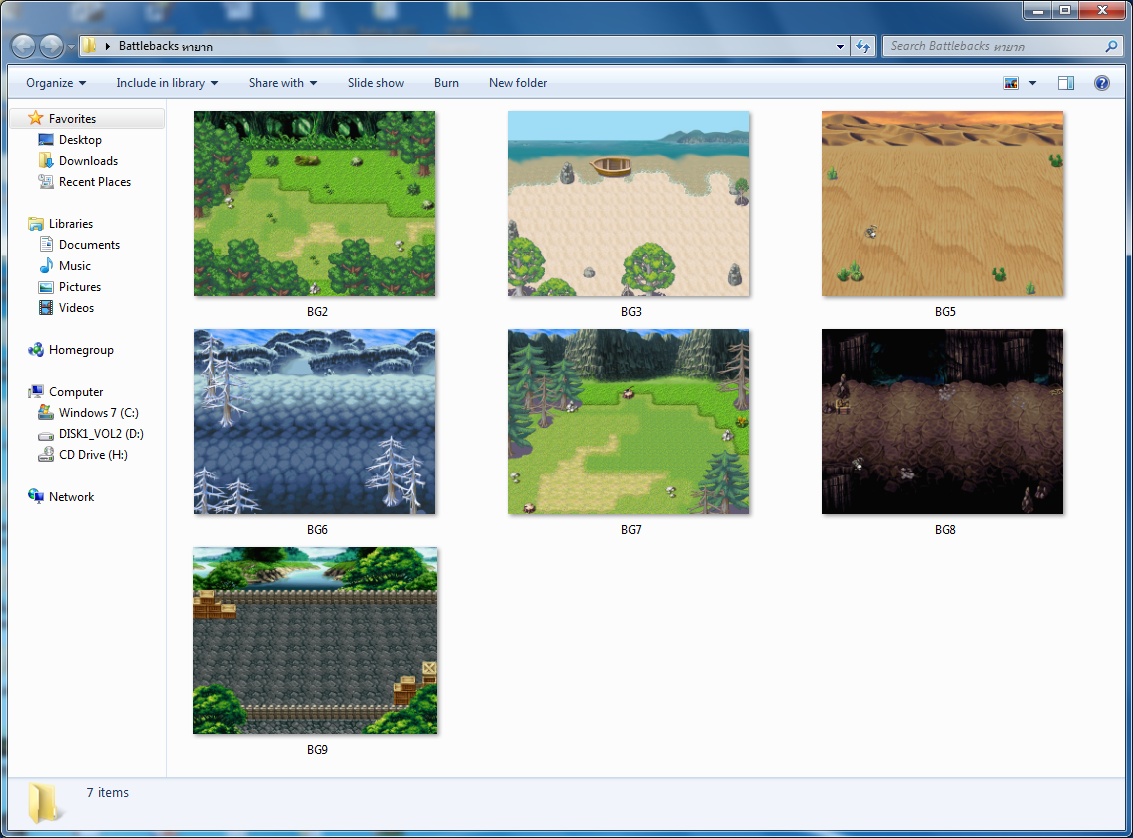Click the details pane folder icon
This screenshot has width=1133, height=838.
click(45, 802)
